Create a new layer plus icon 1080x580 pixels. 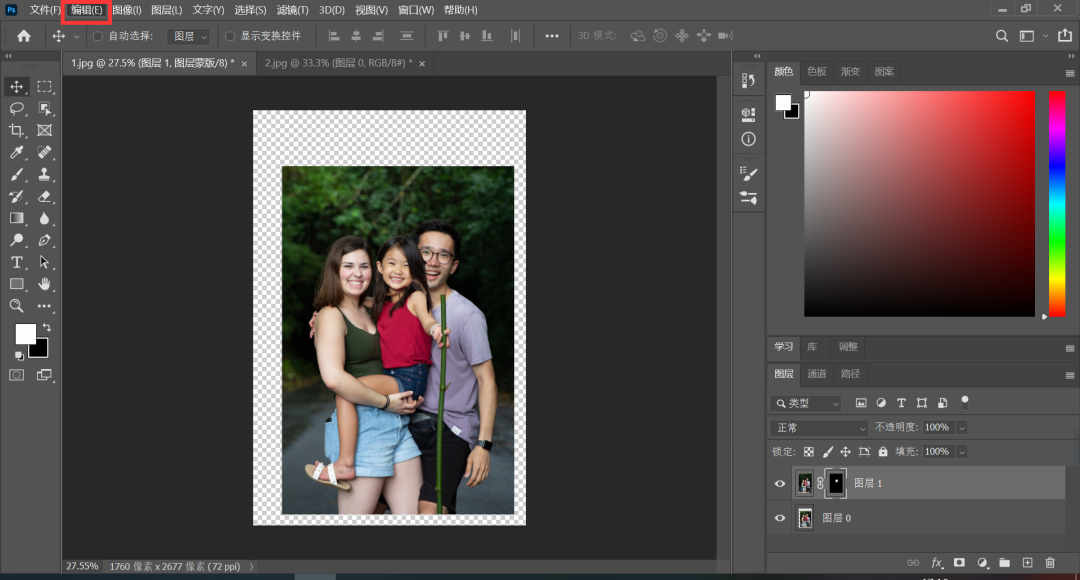click(1027, 563)
